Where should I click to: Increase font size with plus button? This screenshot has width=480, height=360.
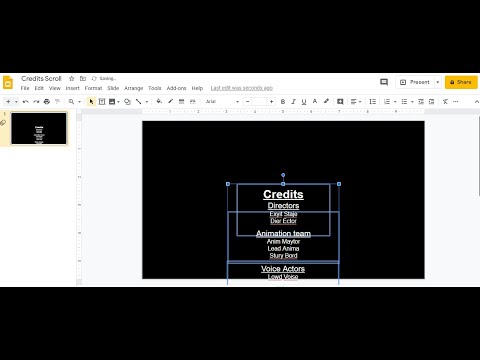[271, 101]
